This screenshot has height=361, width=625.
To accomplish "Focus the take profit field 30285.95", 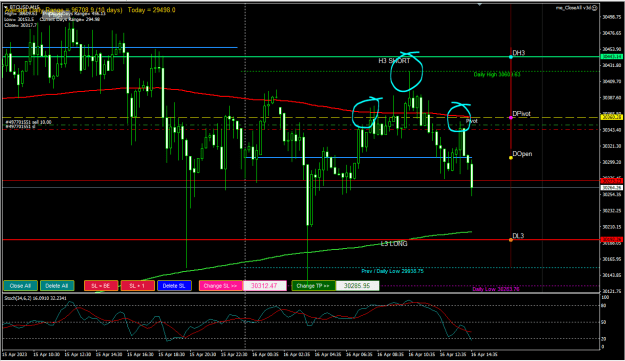I will coord(357,286).
